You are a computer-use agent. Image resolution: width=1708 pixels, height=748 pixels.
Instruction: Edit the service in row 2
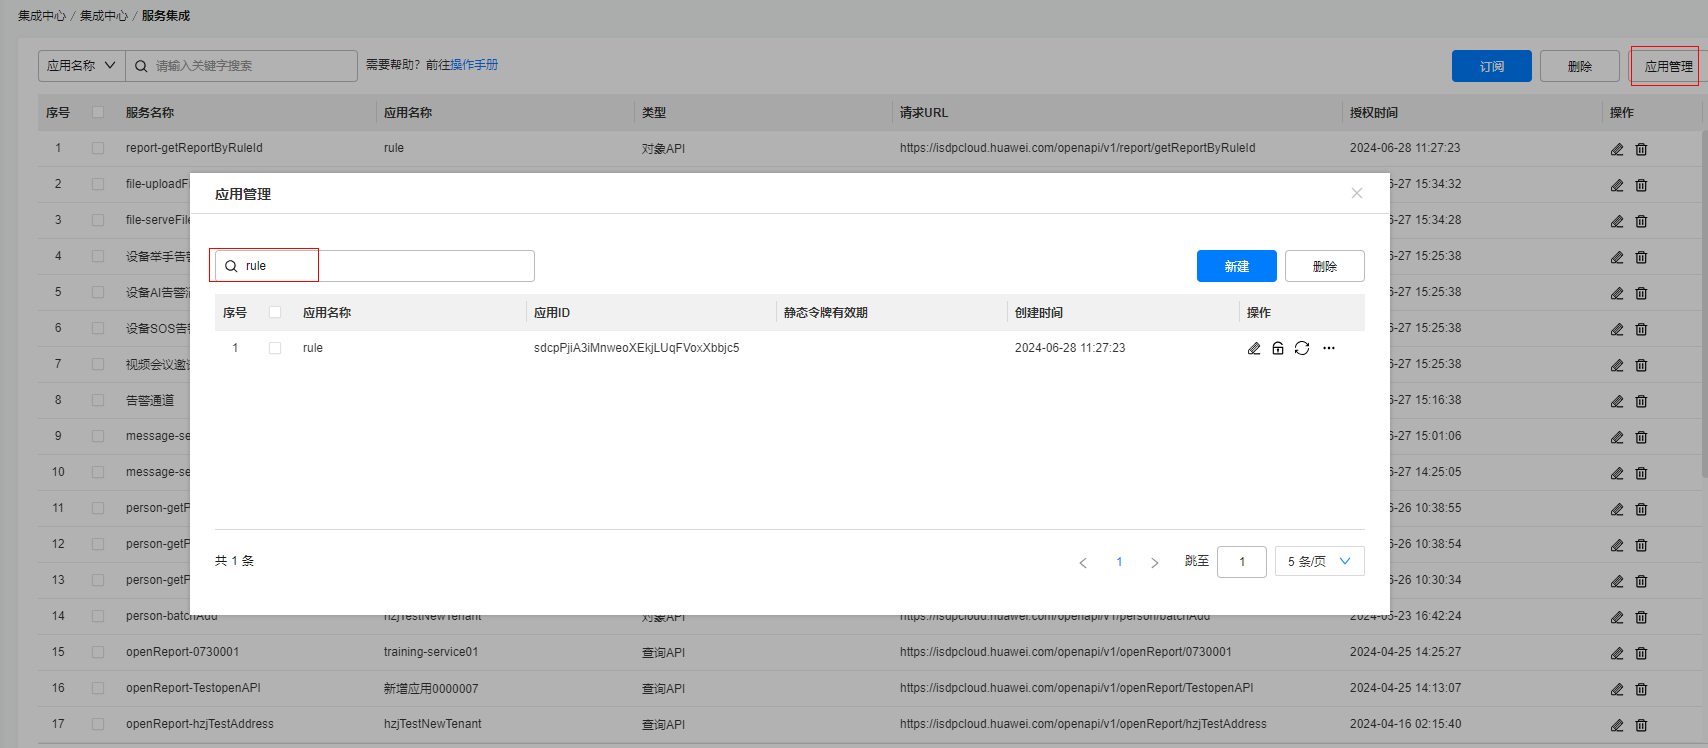point(1617,185)
